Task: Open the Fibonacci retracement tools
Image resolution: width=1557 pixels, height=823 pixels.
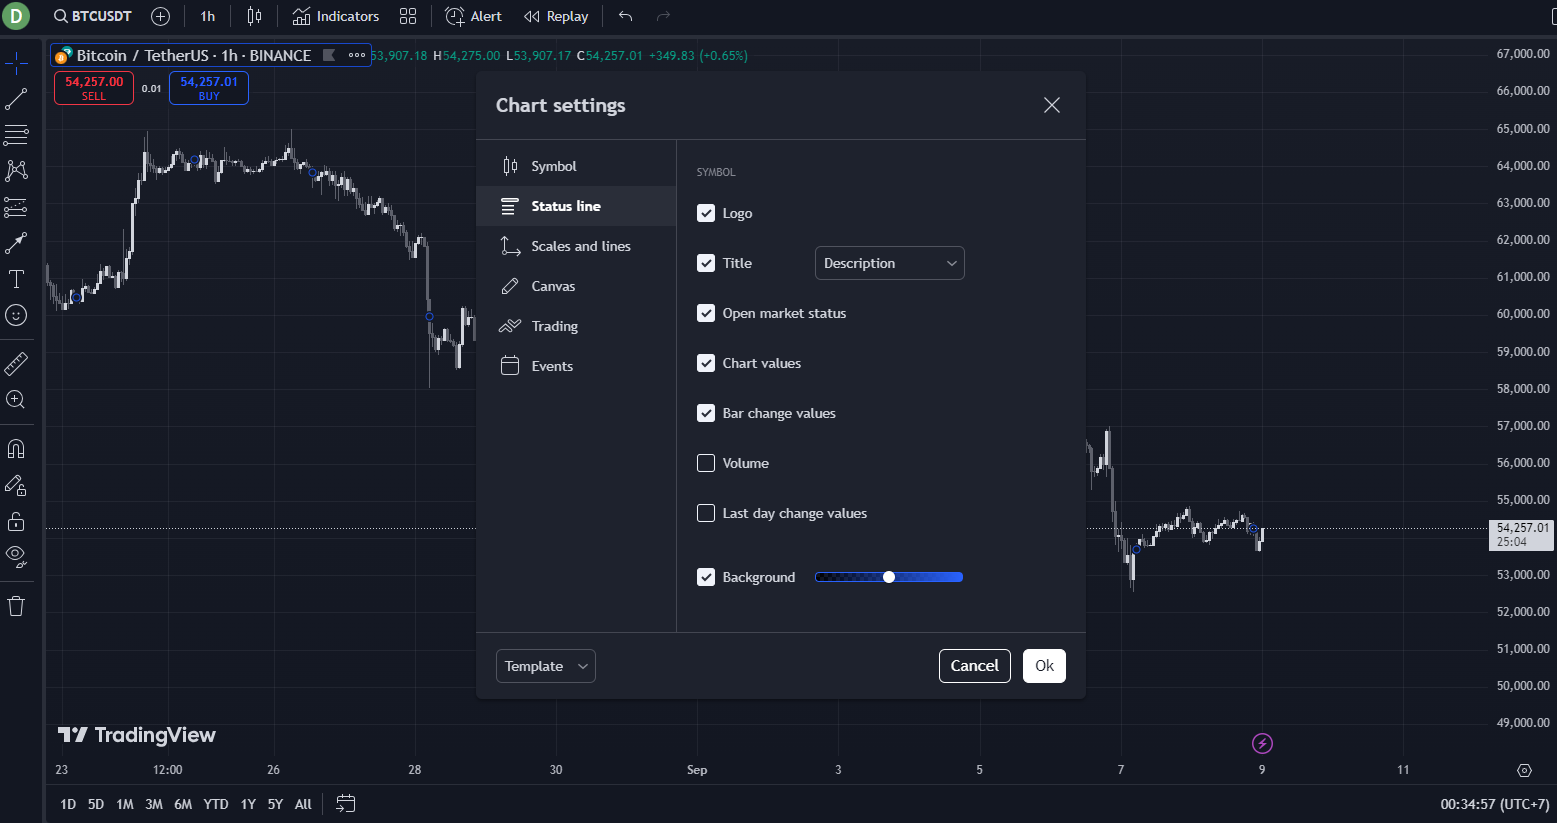Action: 16,135
